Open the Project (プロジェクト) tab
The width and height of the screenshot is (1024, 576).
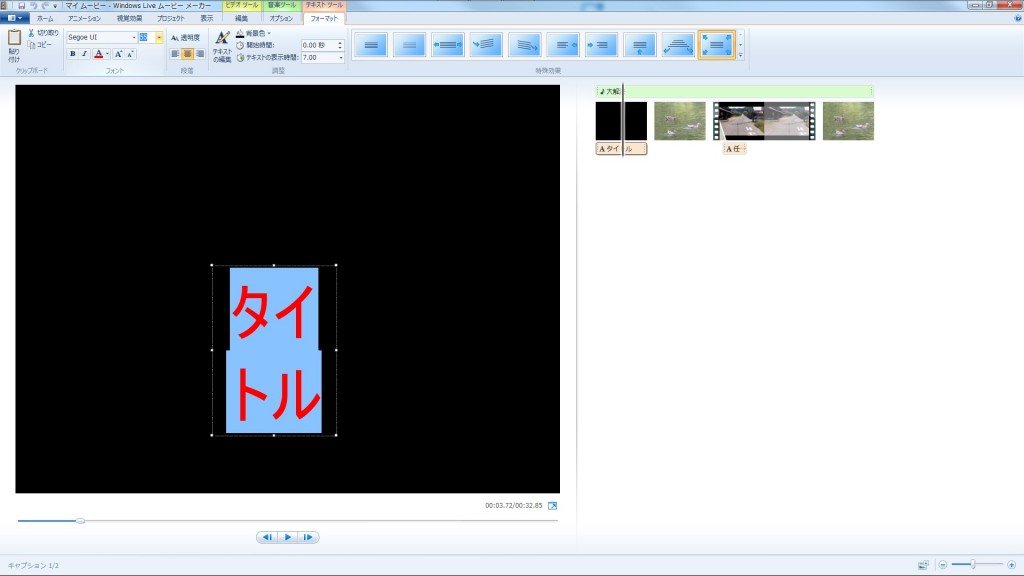(171, 18)
